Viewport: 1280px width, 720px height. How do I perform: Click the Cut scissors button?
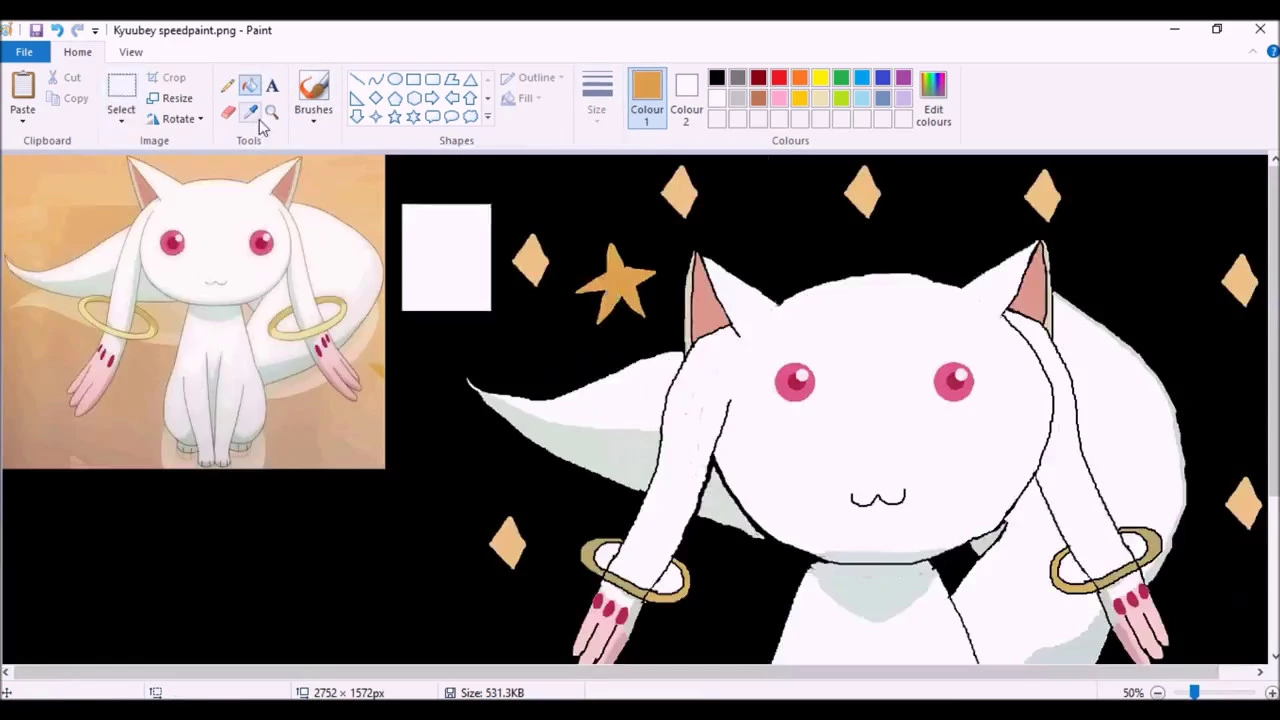(64, 77)
